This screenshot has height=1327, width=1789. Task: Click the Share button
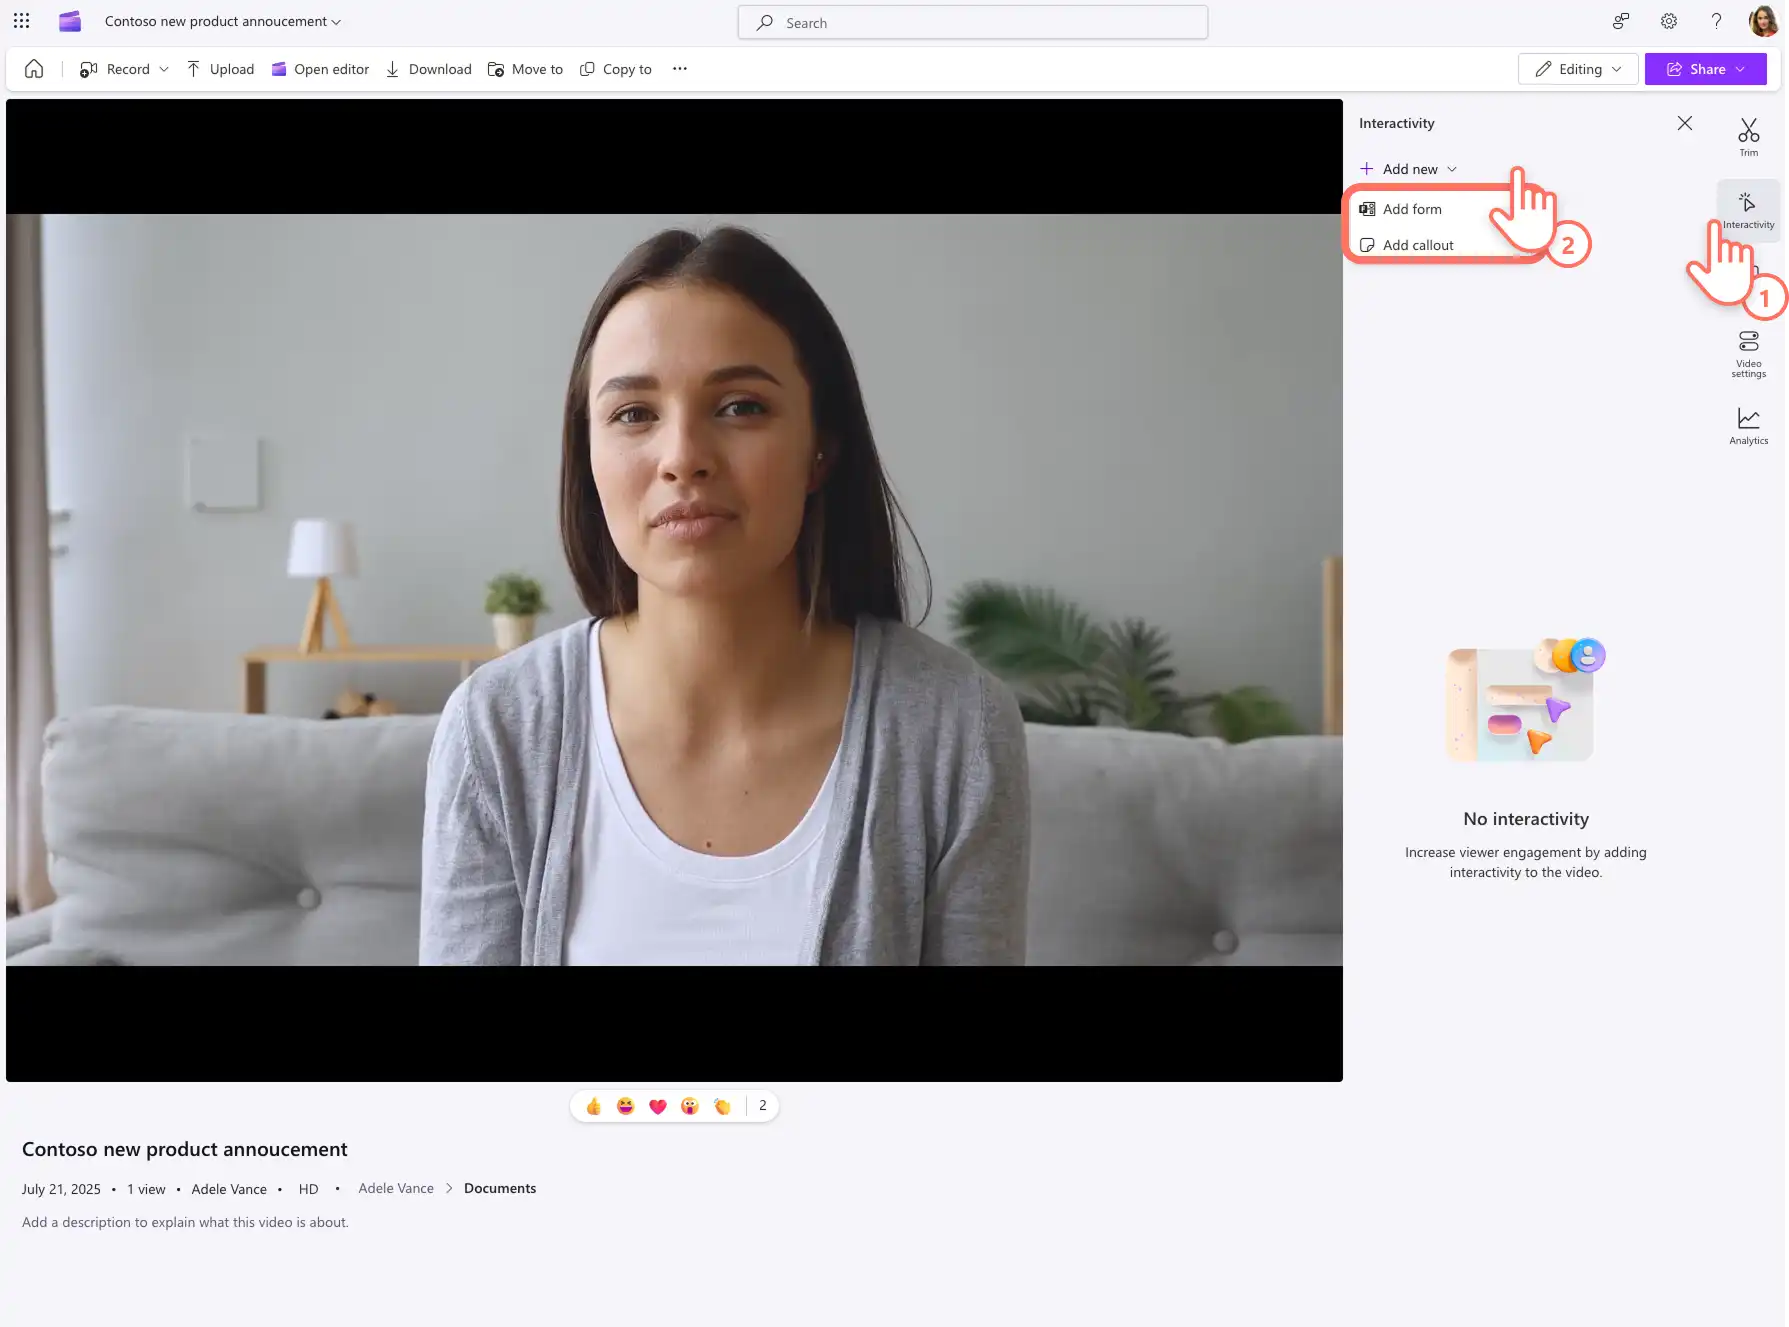[1705, 69]
